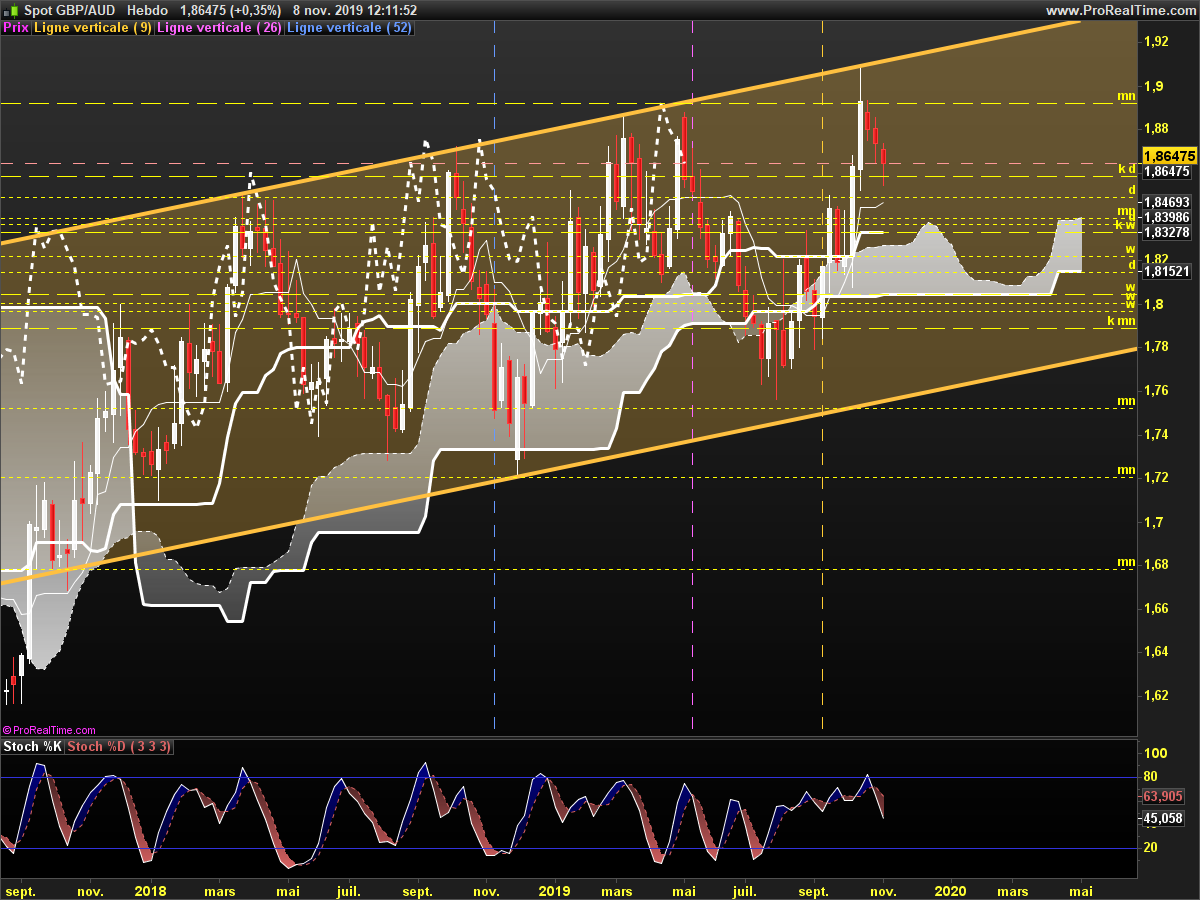
Task: Click the 2020 label on time axis
Action: coord(950,890)
